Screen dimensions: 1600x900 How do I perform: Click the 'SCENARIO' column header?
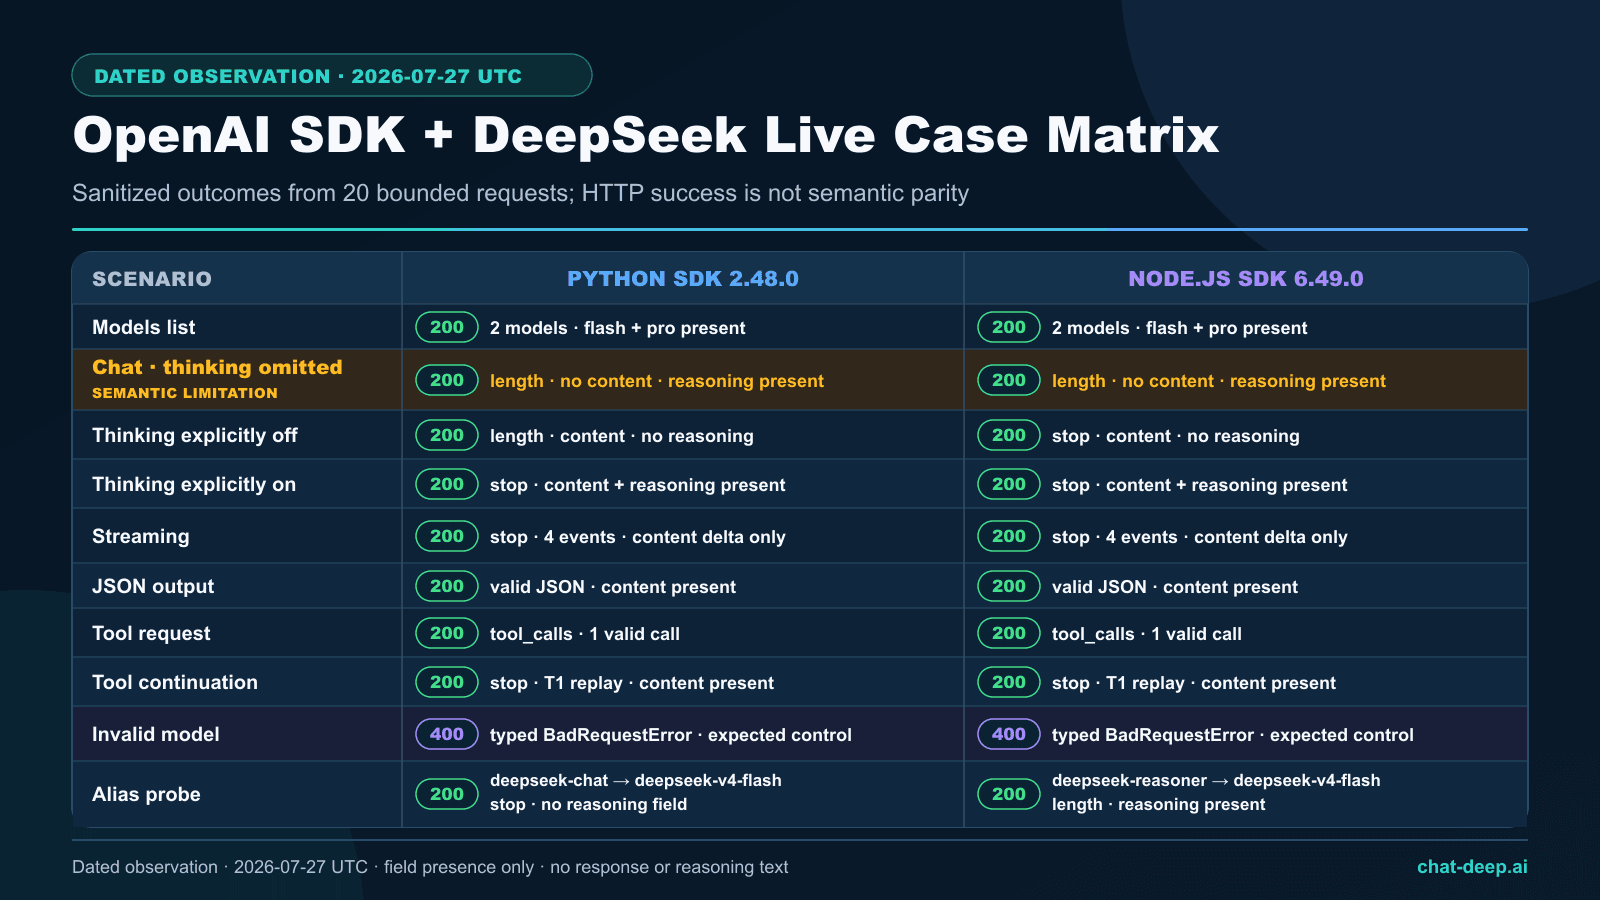click(152, 279)
